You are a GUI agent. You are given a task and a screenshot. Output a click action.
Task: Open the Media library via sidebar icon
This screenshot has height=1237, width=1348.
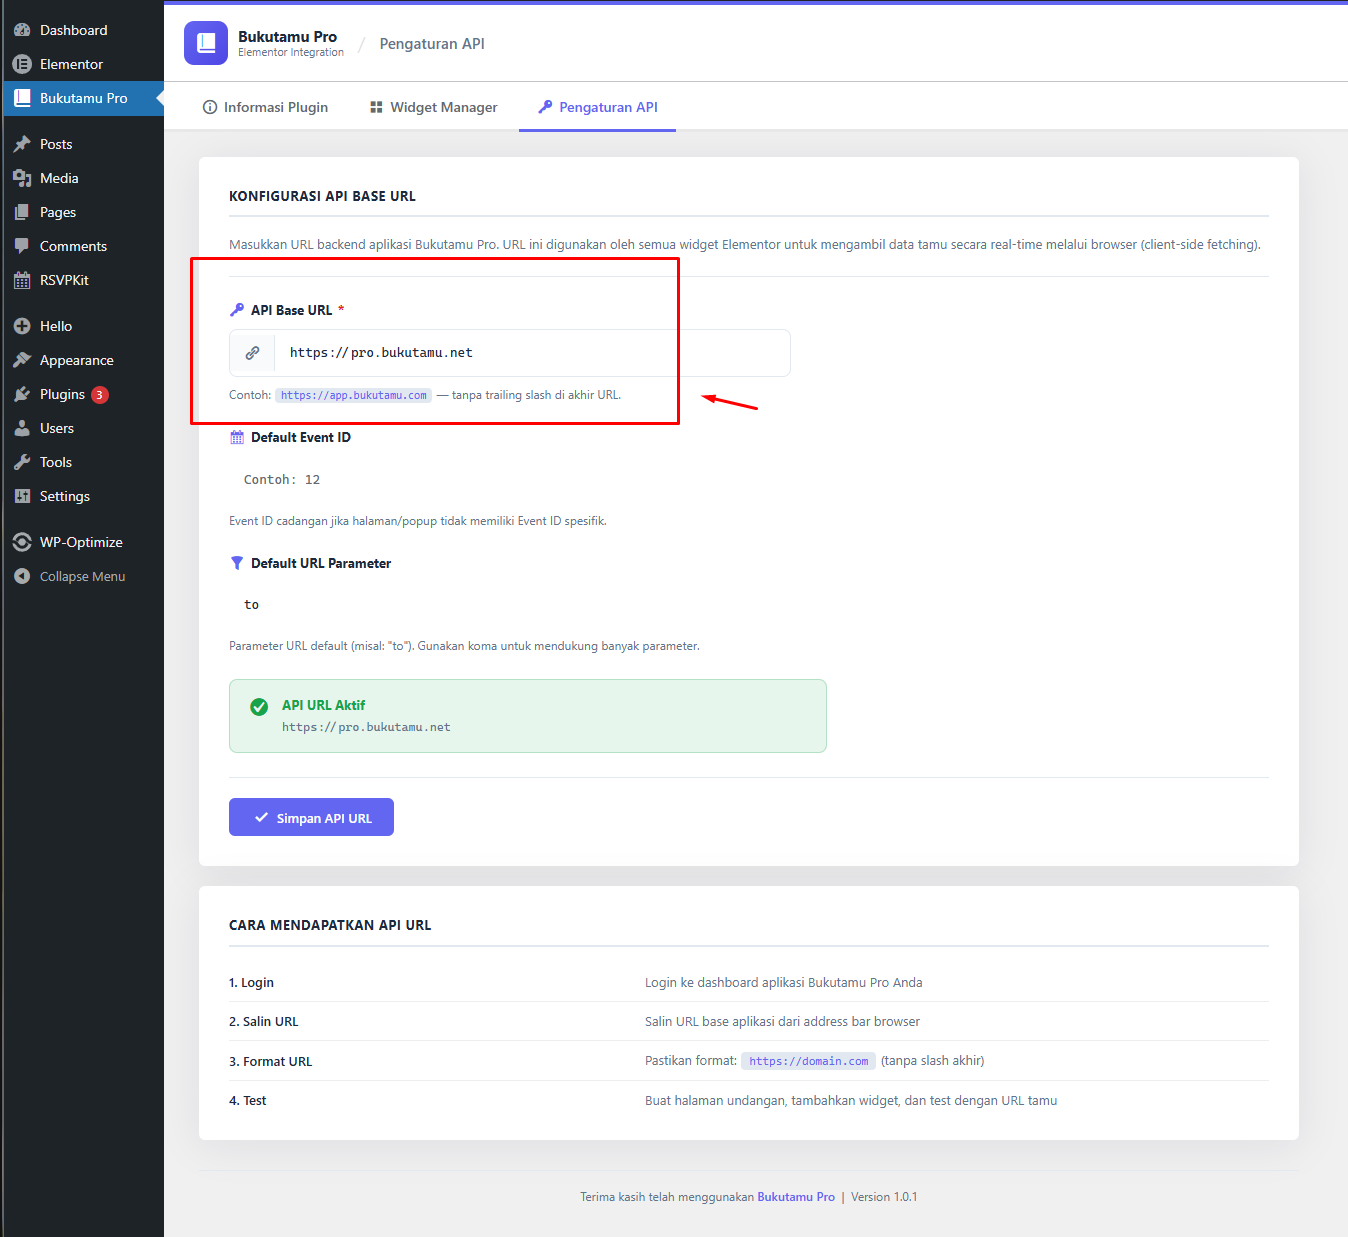pos(22,177)
